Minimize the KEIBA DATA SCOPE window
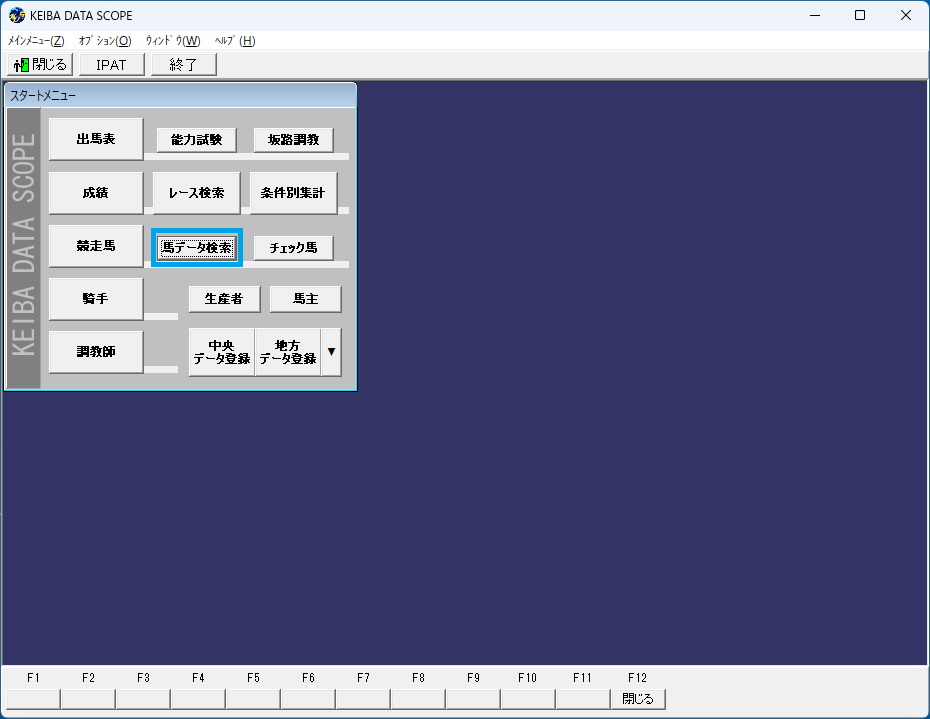The height and width of the screenshot is (719, 930). coord(815,15)
